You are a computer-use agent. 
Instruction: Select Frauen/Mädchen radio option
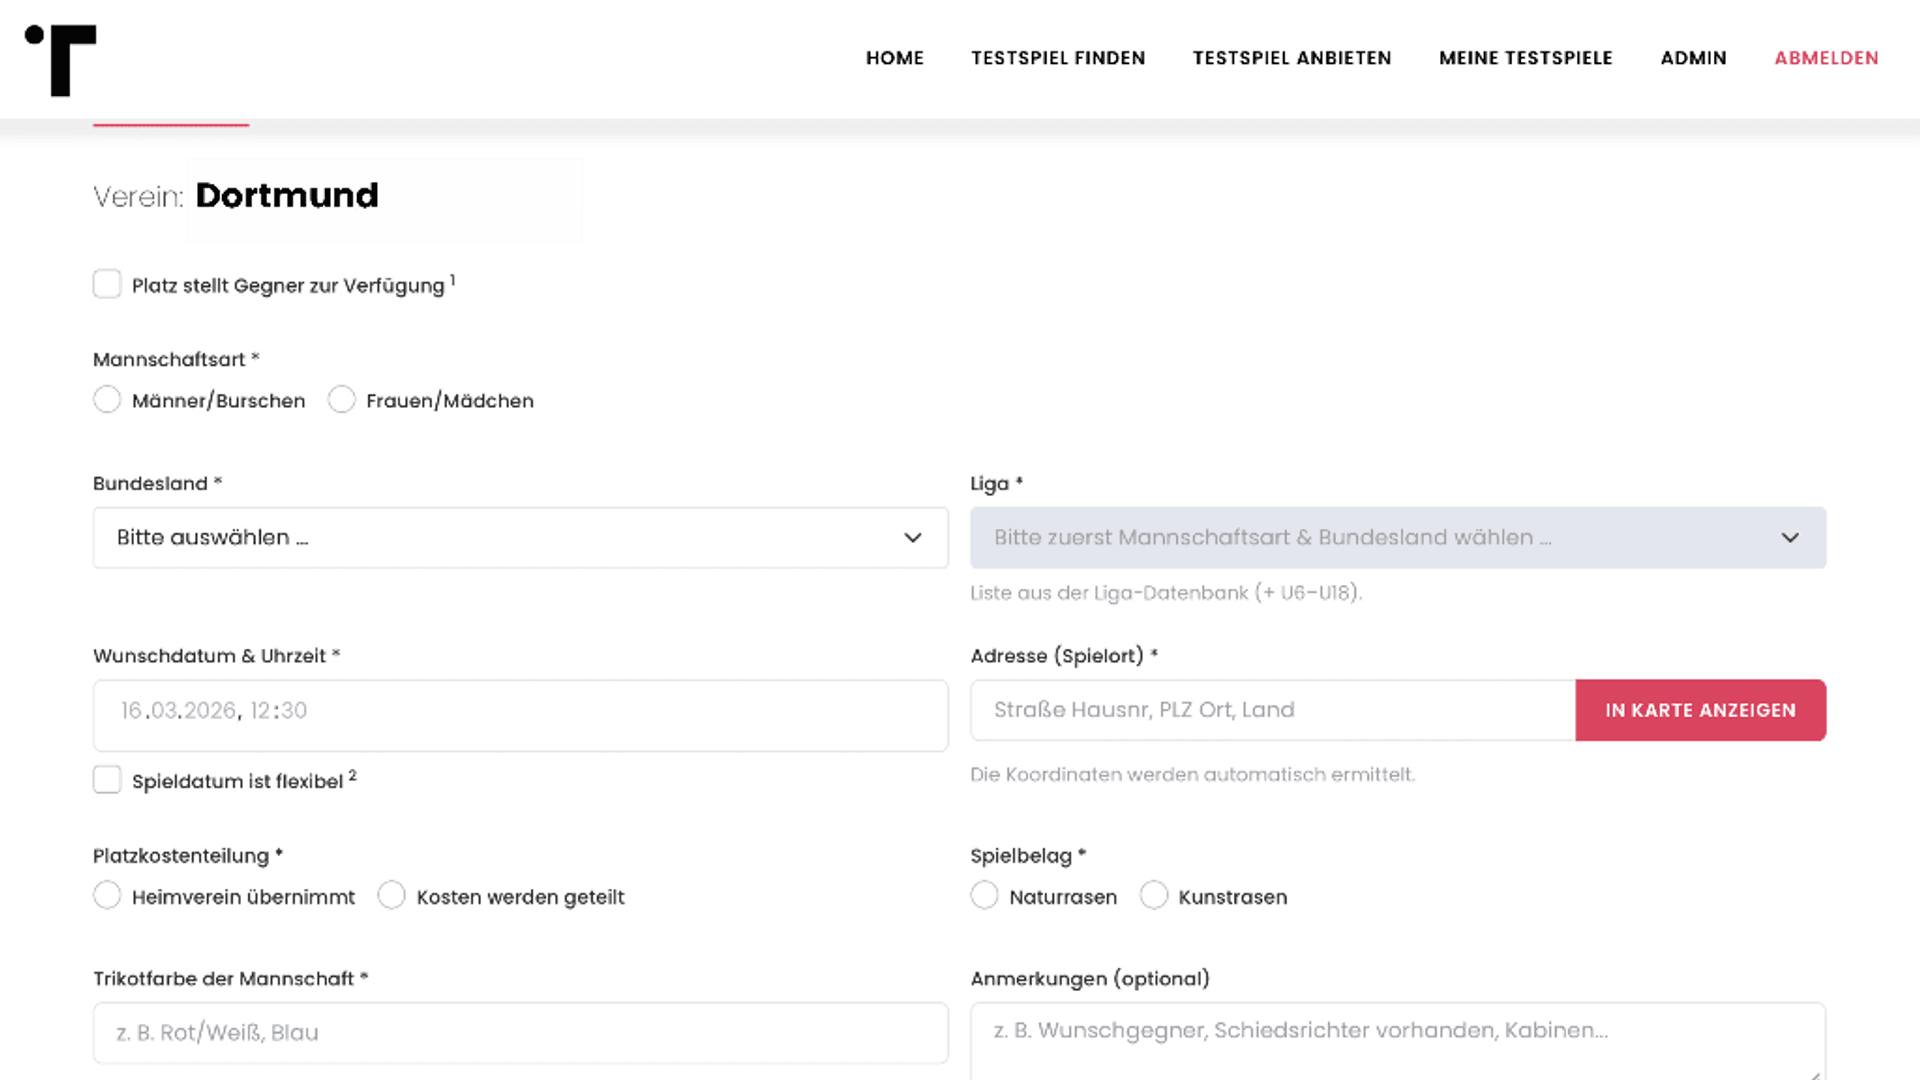(x=341, y=400)
